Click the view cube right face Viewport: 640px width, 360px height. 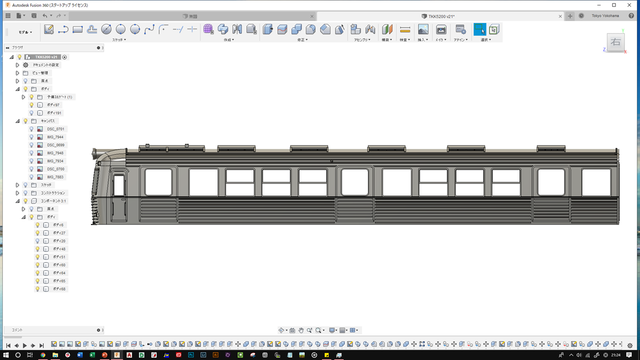[616, 42]
